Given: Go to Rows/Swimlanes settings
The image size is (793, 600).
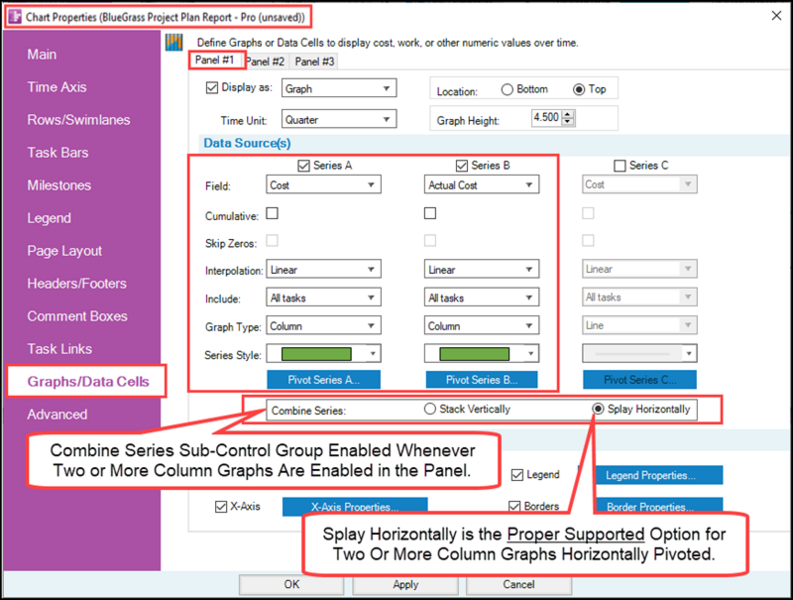Looking at the screenshot, I should tap(78, 120).
